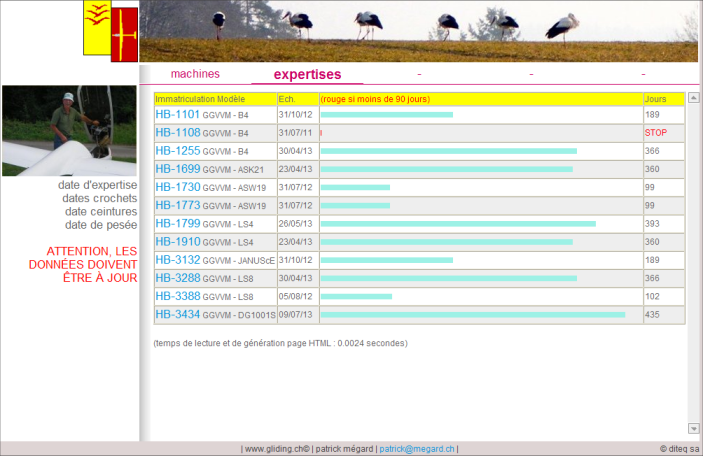Viewport: 703px width, 456px height.
Task: Click the storks banner image
Action: pyautogui.click(x=419, y=31)
